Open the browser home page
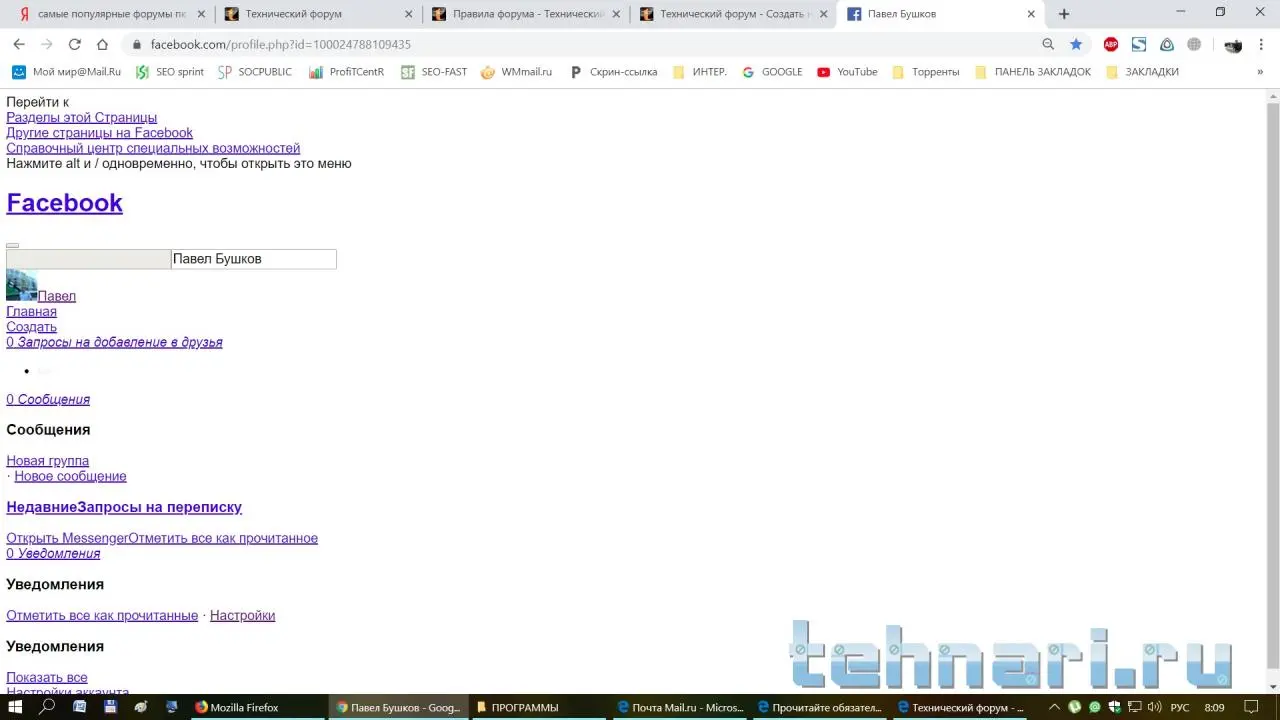 [102, 44]
